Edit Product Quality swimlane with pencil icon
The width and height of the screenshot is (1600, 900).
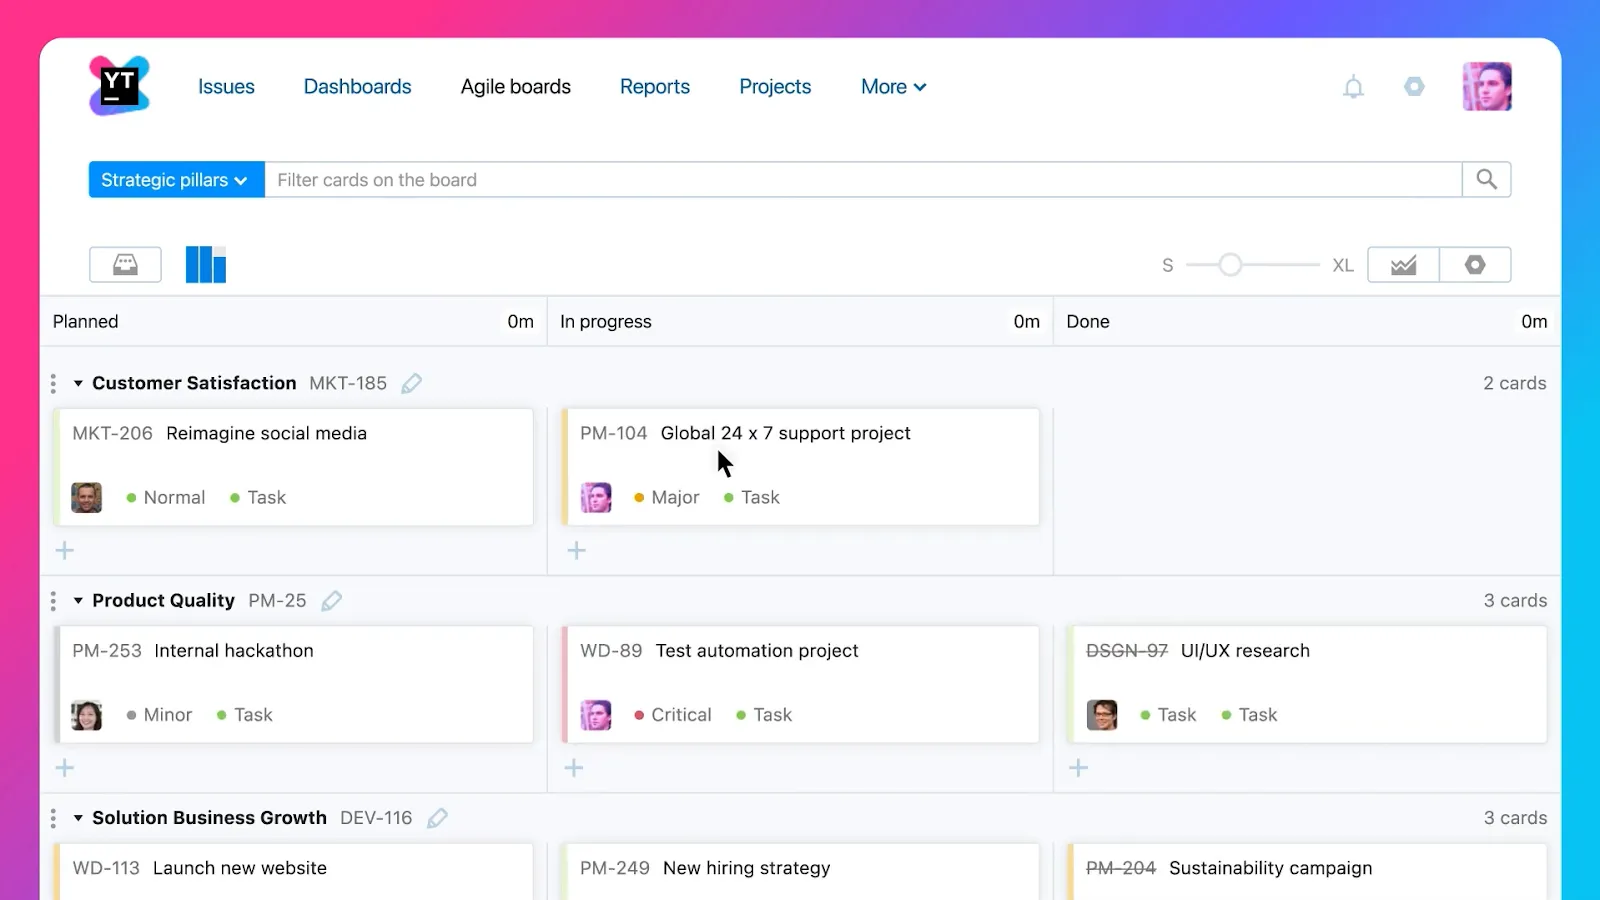click(331, 601)
